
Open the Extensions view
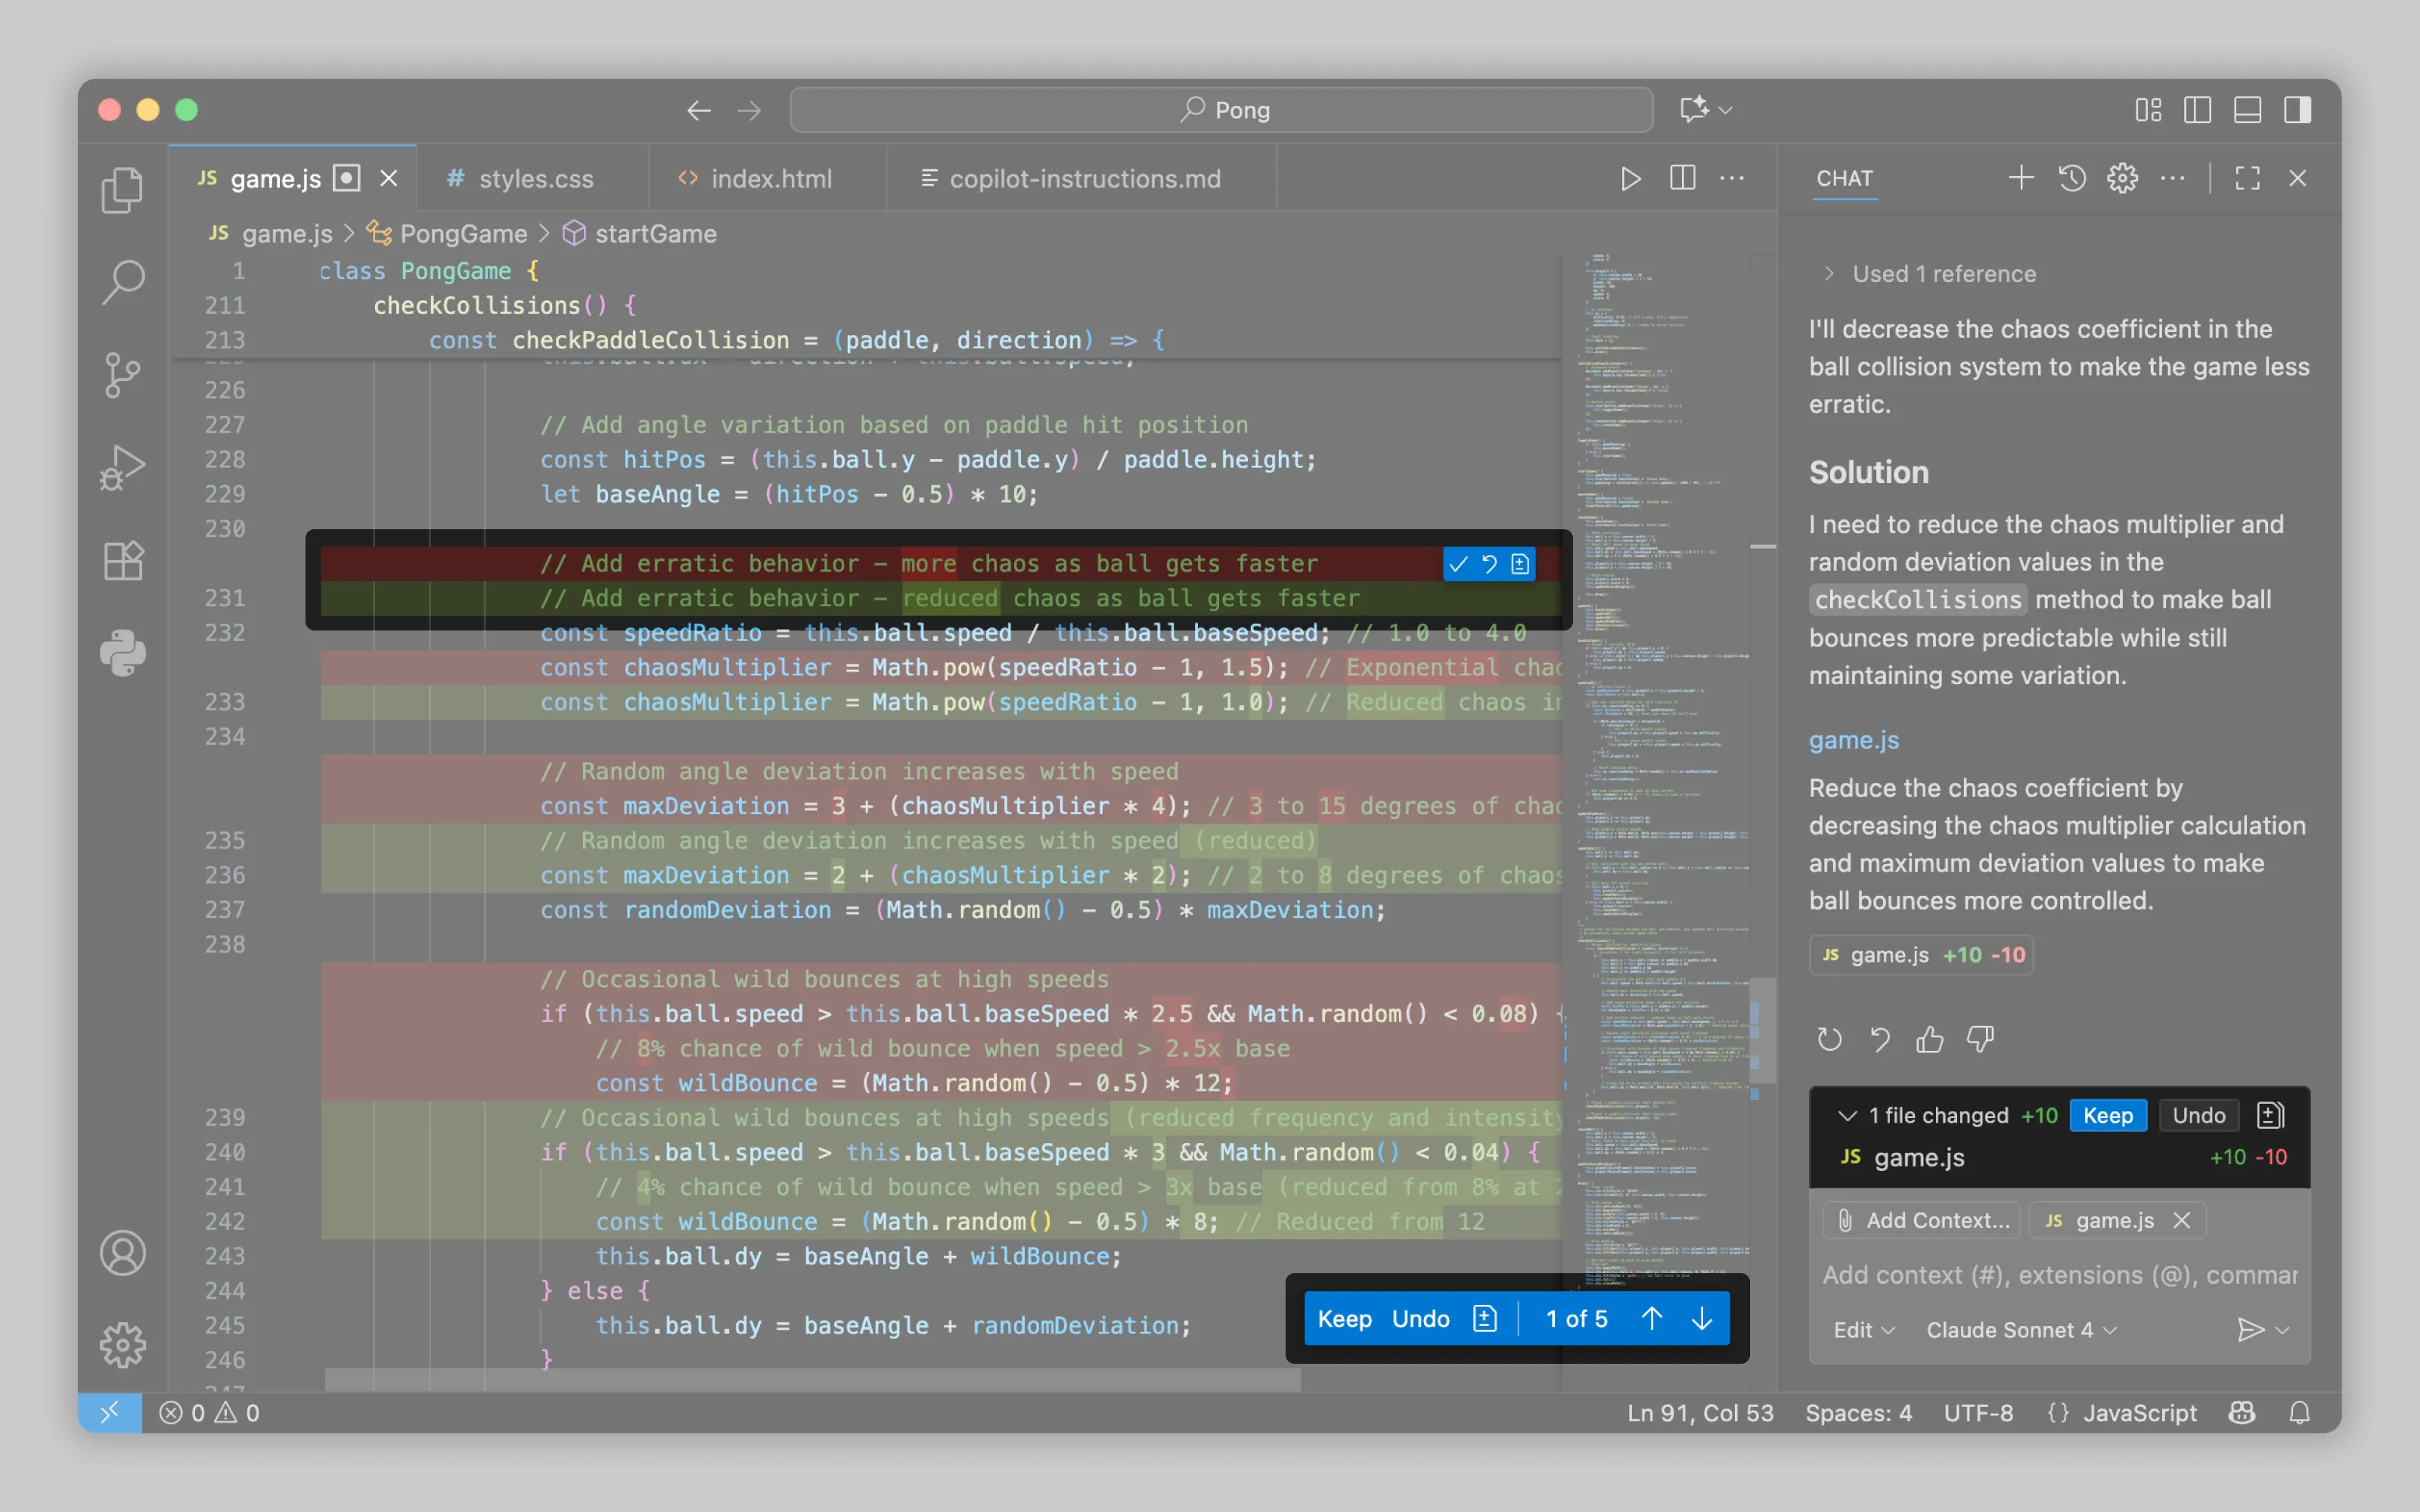point(122,561)
